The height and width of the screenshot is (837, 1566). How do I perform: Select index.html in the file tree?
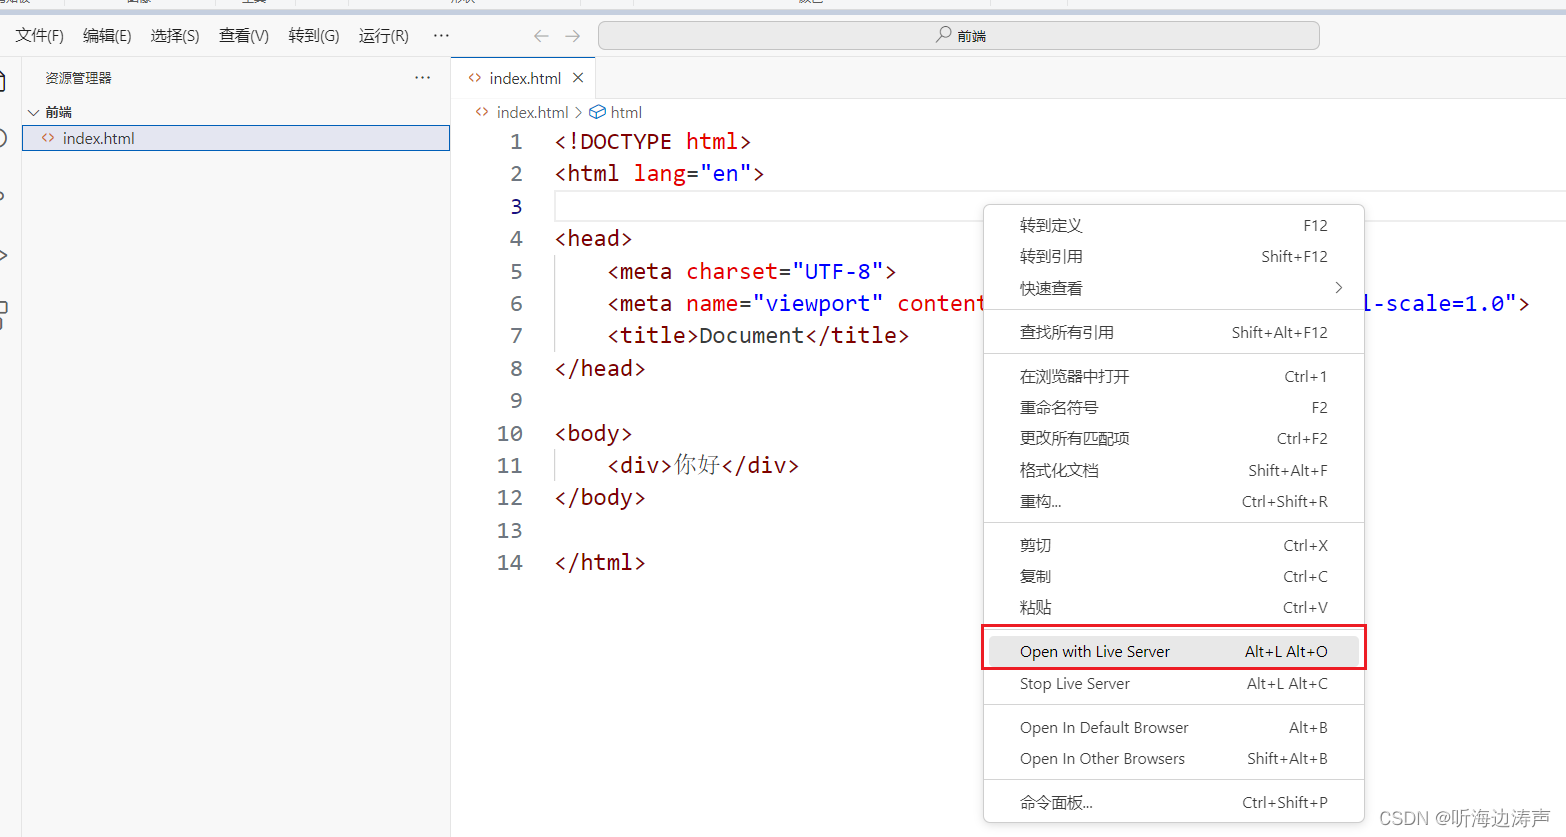tap(236, 138)
